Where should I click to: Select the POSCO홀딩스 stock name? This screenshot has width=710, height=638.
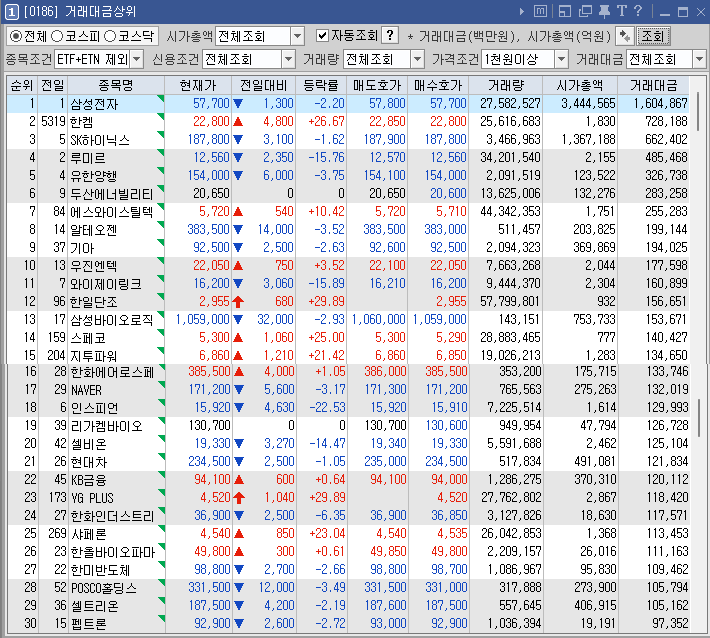click(104, 588)
